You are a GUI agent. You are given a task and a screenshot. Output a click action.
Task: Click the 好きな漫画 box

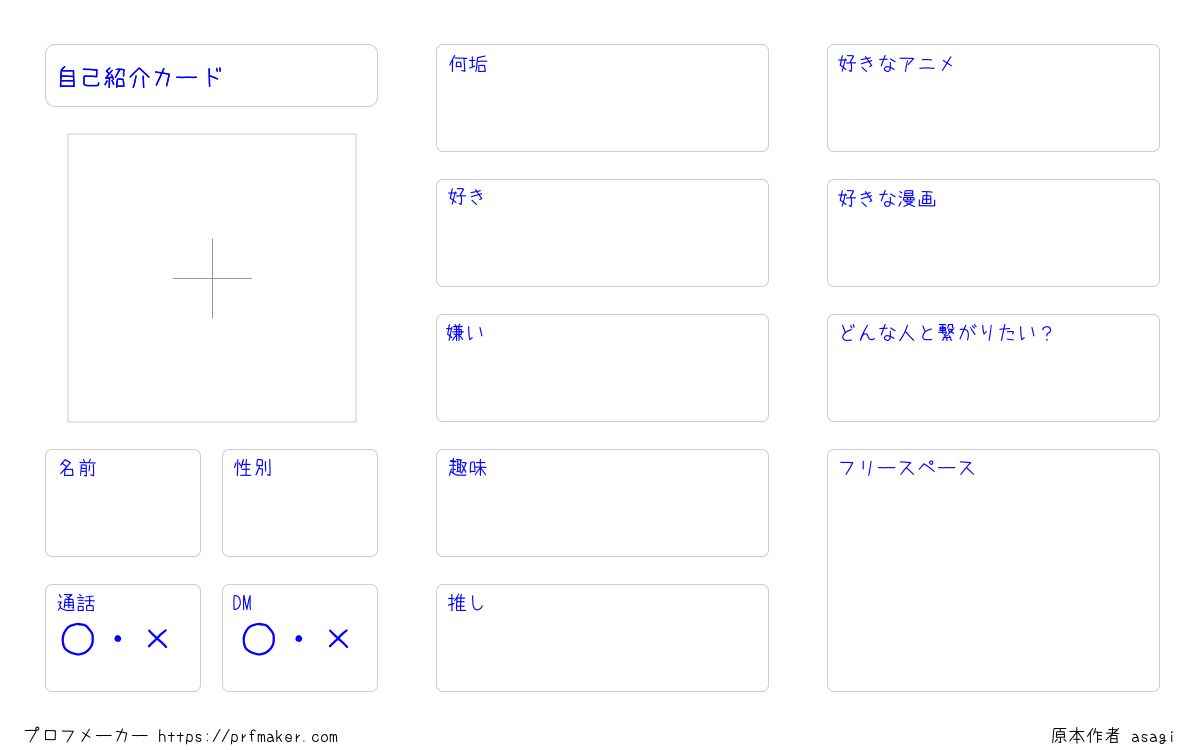point(993,233)
